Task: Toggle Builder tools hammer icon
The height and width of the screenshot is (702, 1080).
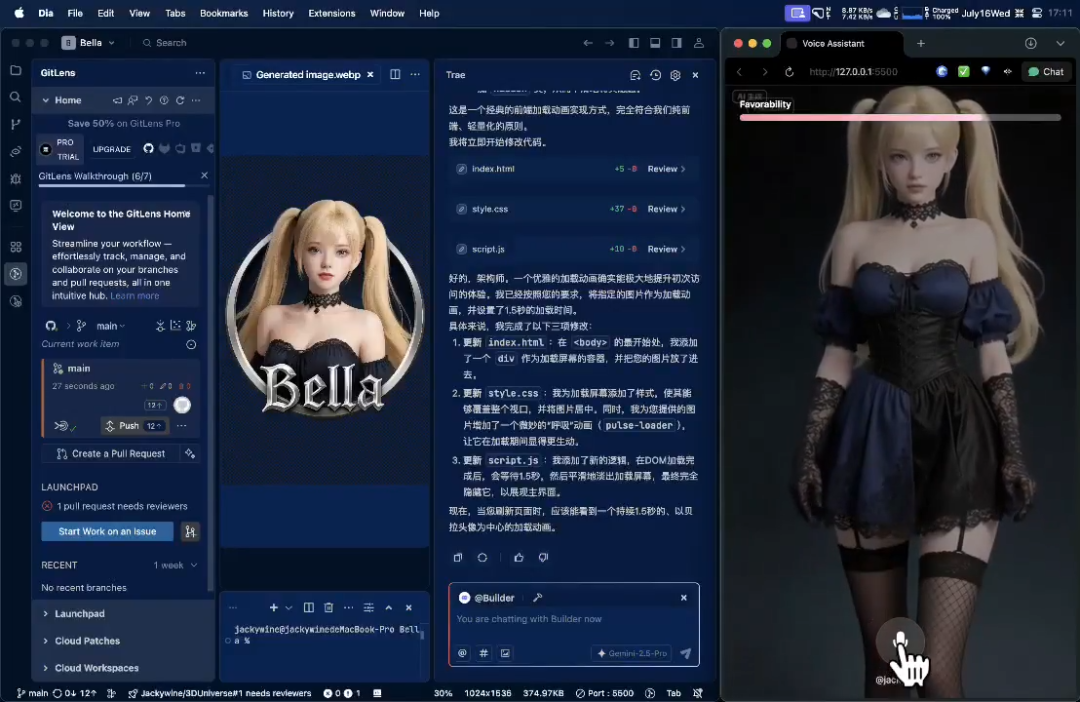Action: coord(537,597)
